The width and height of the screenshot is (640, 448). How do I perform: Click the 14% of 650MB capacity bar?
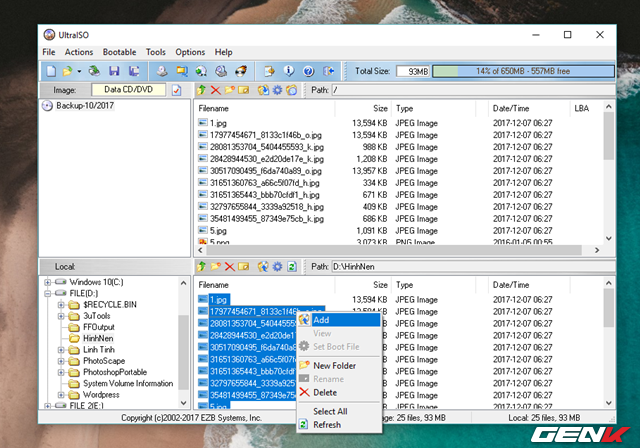[523, 71]
